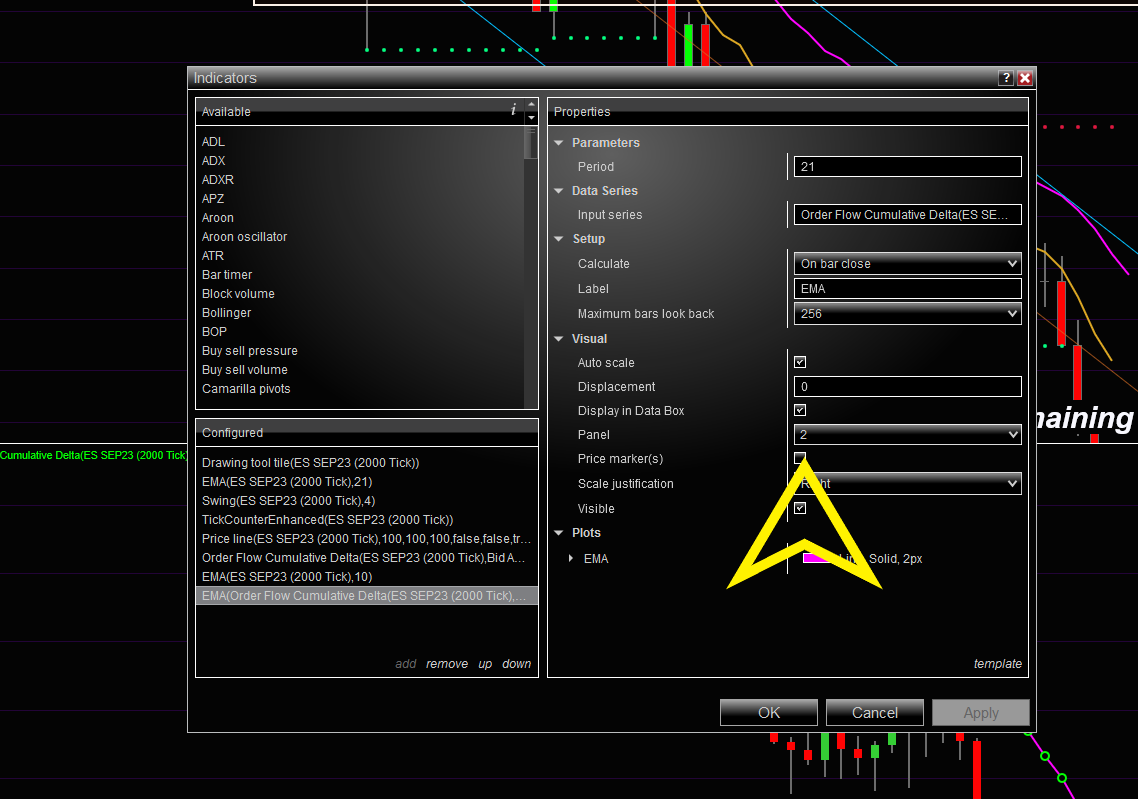Select EMA(Order Flow Cumulative Delta) configured row

point(367,595)
